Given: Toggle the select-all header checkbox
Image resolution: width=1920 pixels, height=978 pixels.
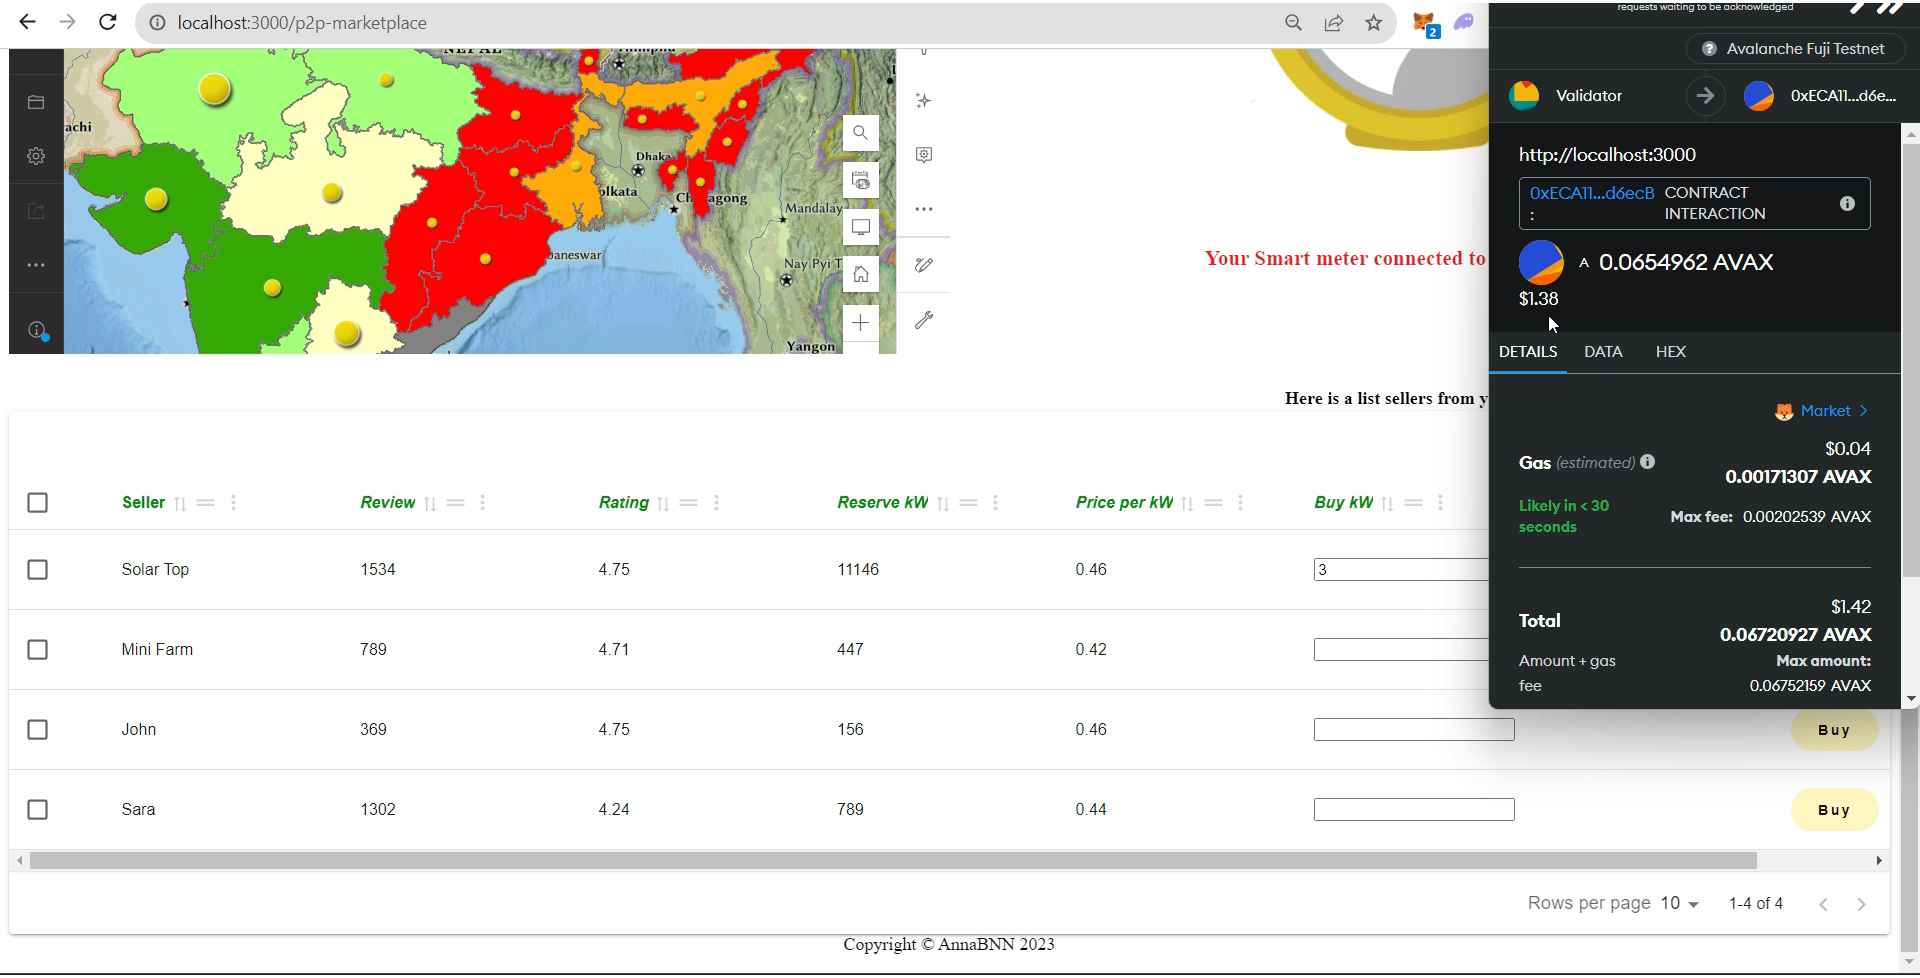Looking at the screenshot, I should [37, 503].
